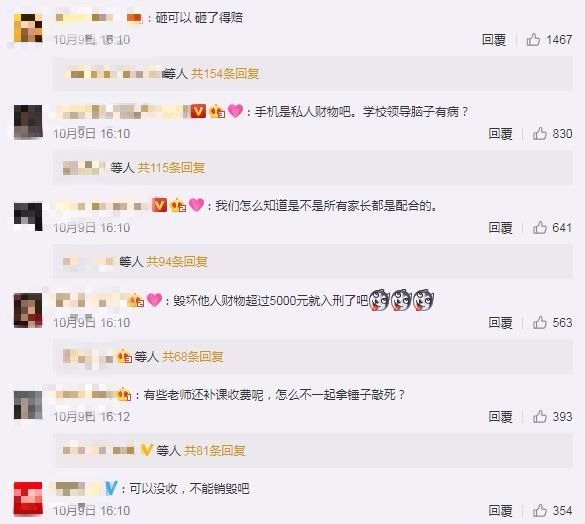Reply to the 可以没收 不能销毁 comment
The width and height of the screenshot is (585, 524).
point(500,510)
